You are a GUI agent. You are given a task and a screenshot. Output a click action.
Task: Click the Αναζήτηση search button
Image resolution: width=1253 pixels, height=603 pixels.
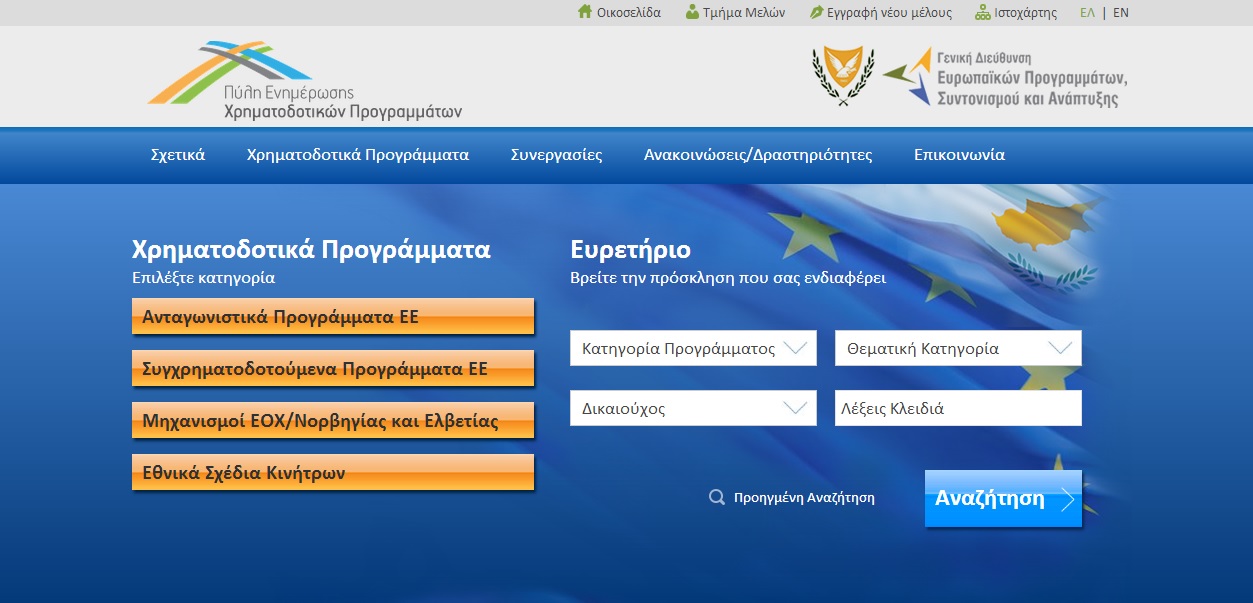point(1003,498)
